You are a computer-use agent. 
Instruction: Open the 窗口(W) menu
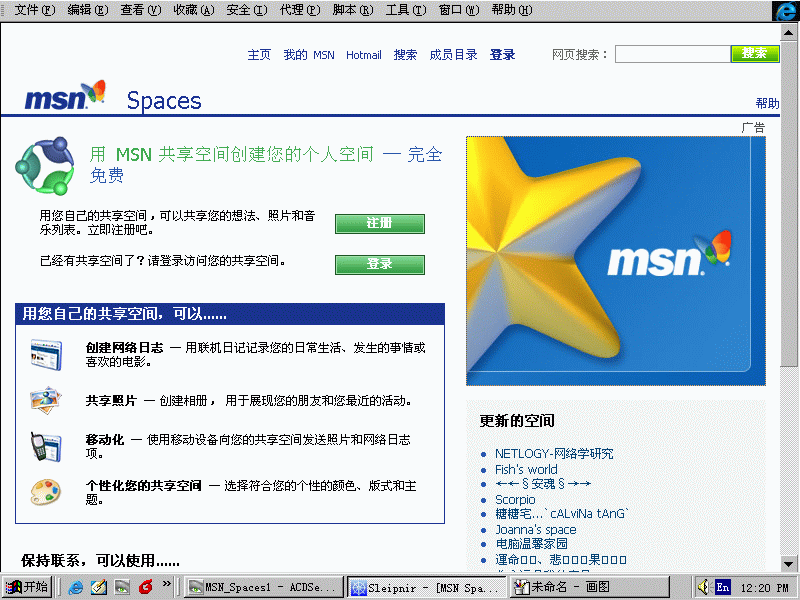click(x=459, y=10)
